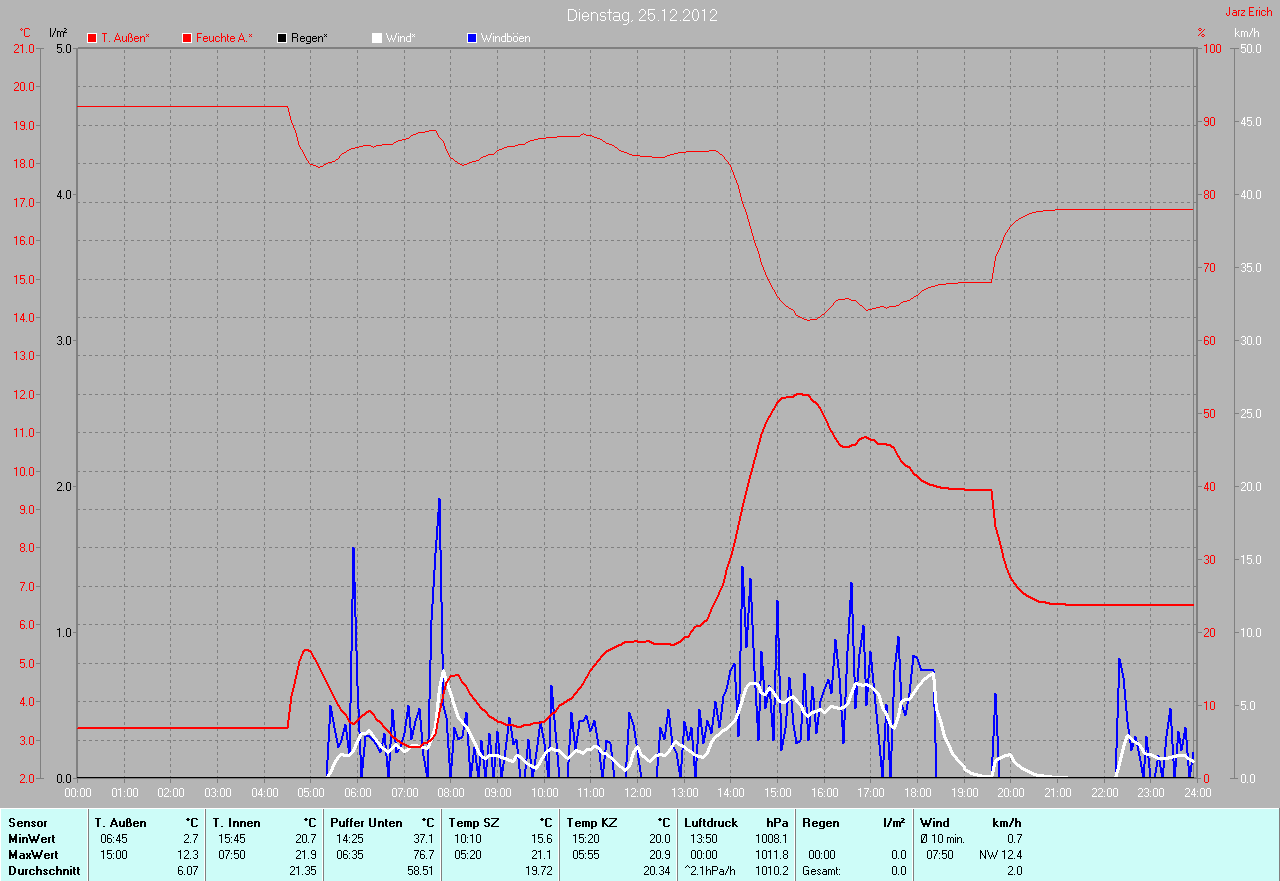Click the 'T. Außen*' legend label
Viewport: 1280px width, 881px height.
coord(125,38)
